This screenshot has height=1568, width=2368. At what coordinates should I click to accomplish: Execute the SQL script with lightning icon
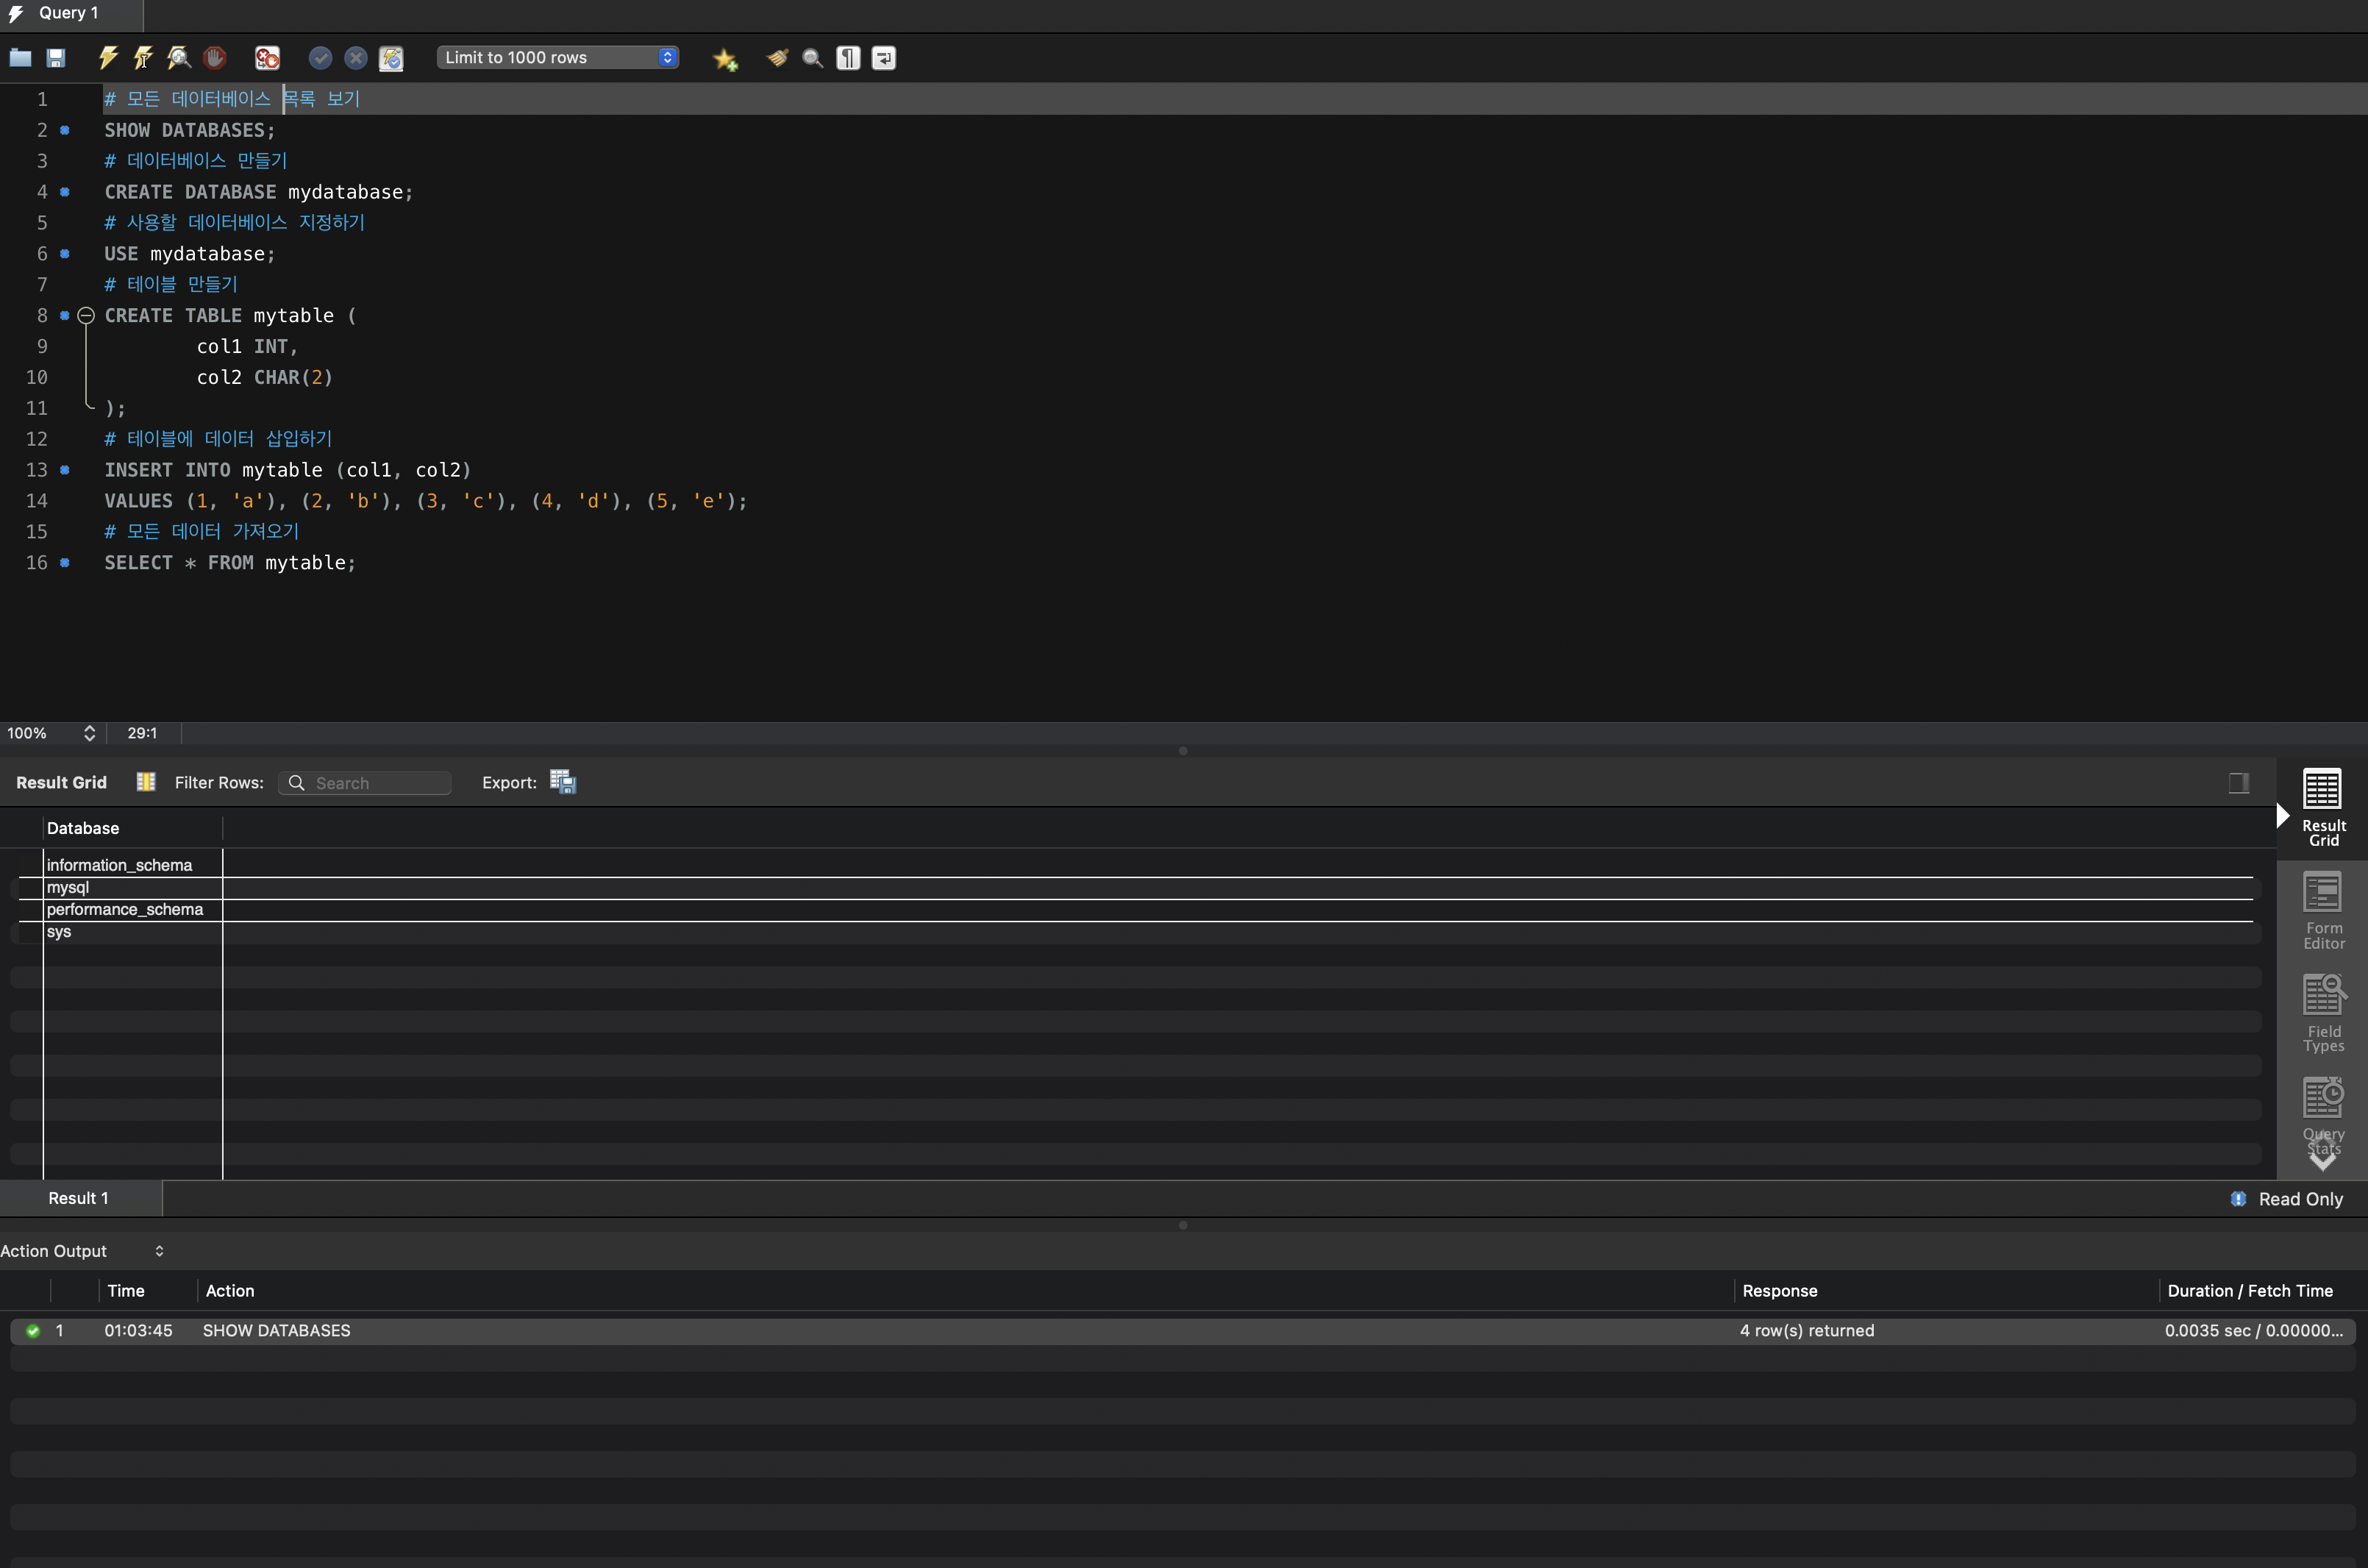tap(108, 58)
